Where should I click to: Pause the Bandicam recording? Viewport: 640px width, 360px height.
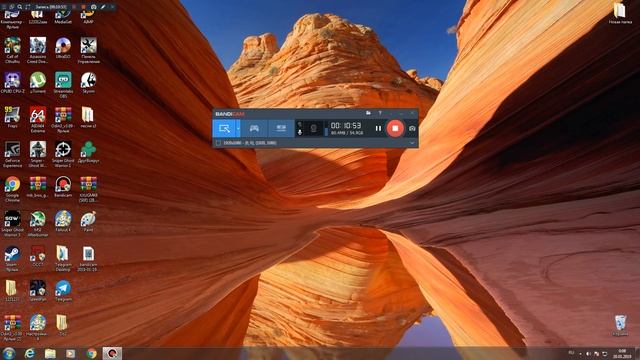click(x=378, y=128)
